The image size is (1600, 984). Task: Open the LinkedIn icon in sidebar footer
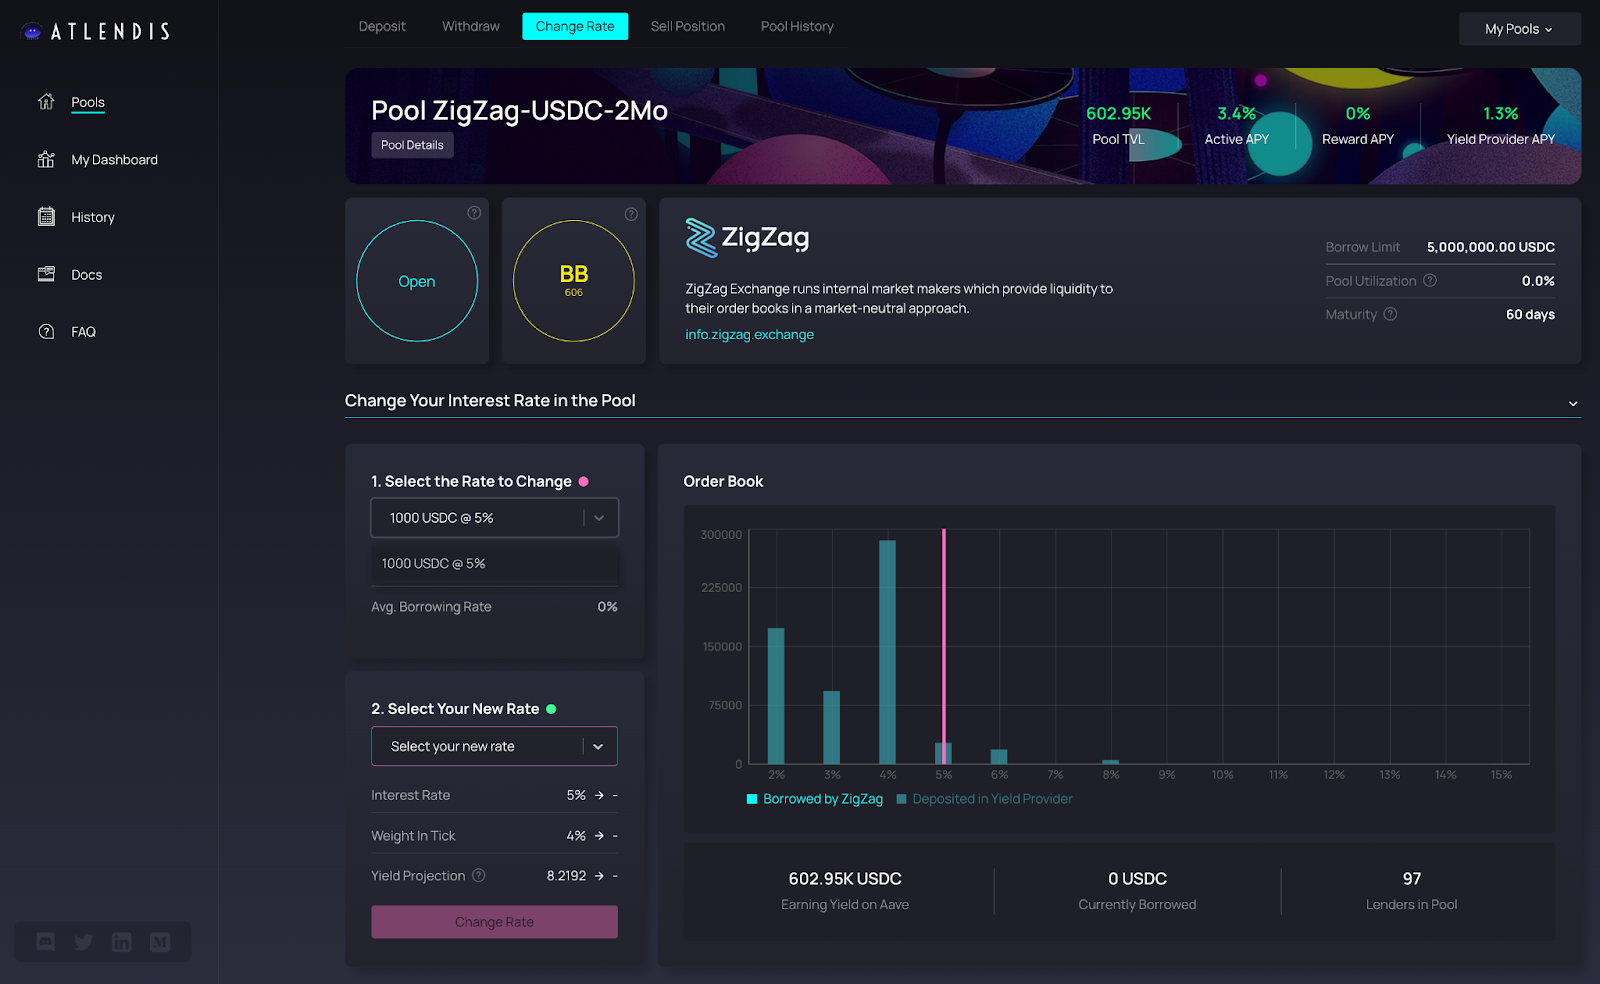pyautogui.click(x=122, y=942)
